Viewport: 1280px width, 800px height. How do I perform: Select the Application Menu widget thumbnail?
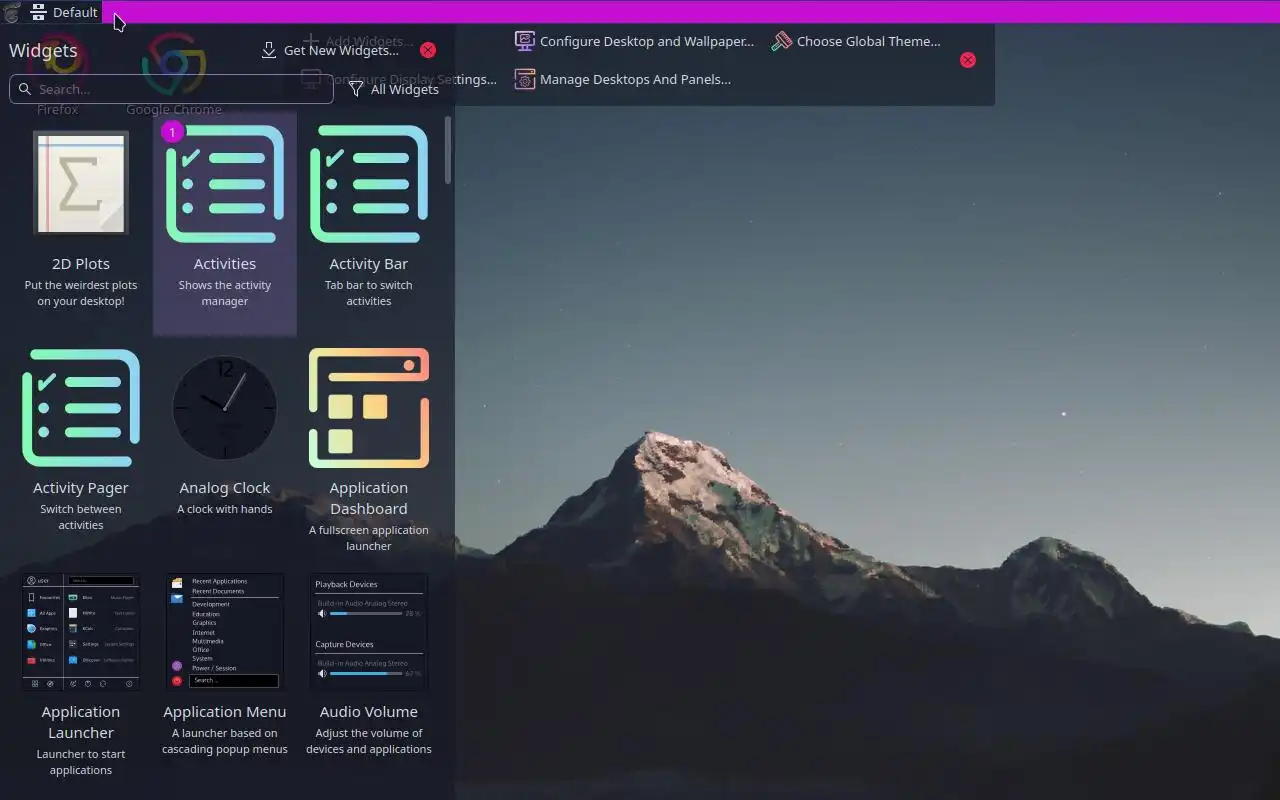(x=225, y=632)
